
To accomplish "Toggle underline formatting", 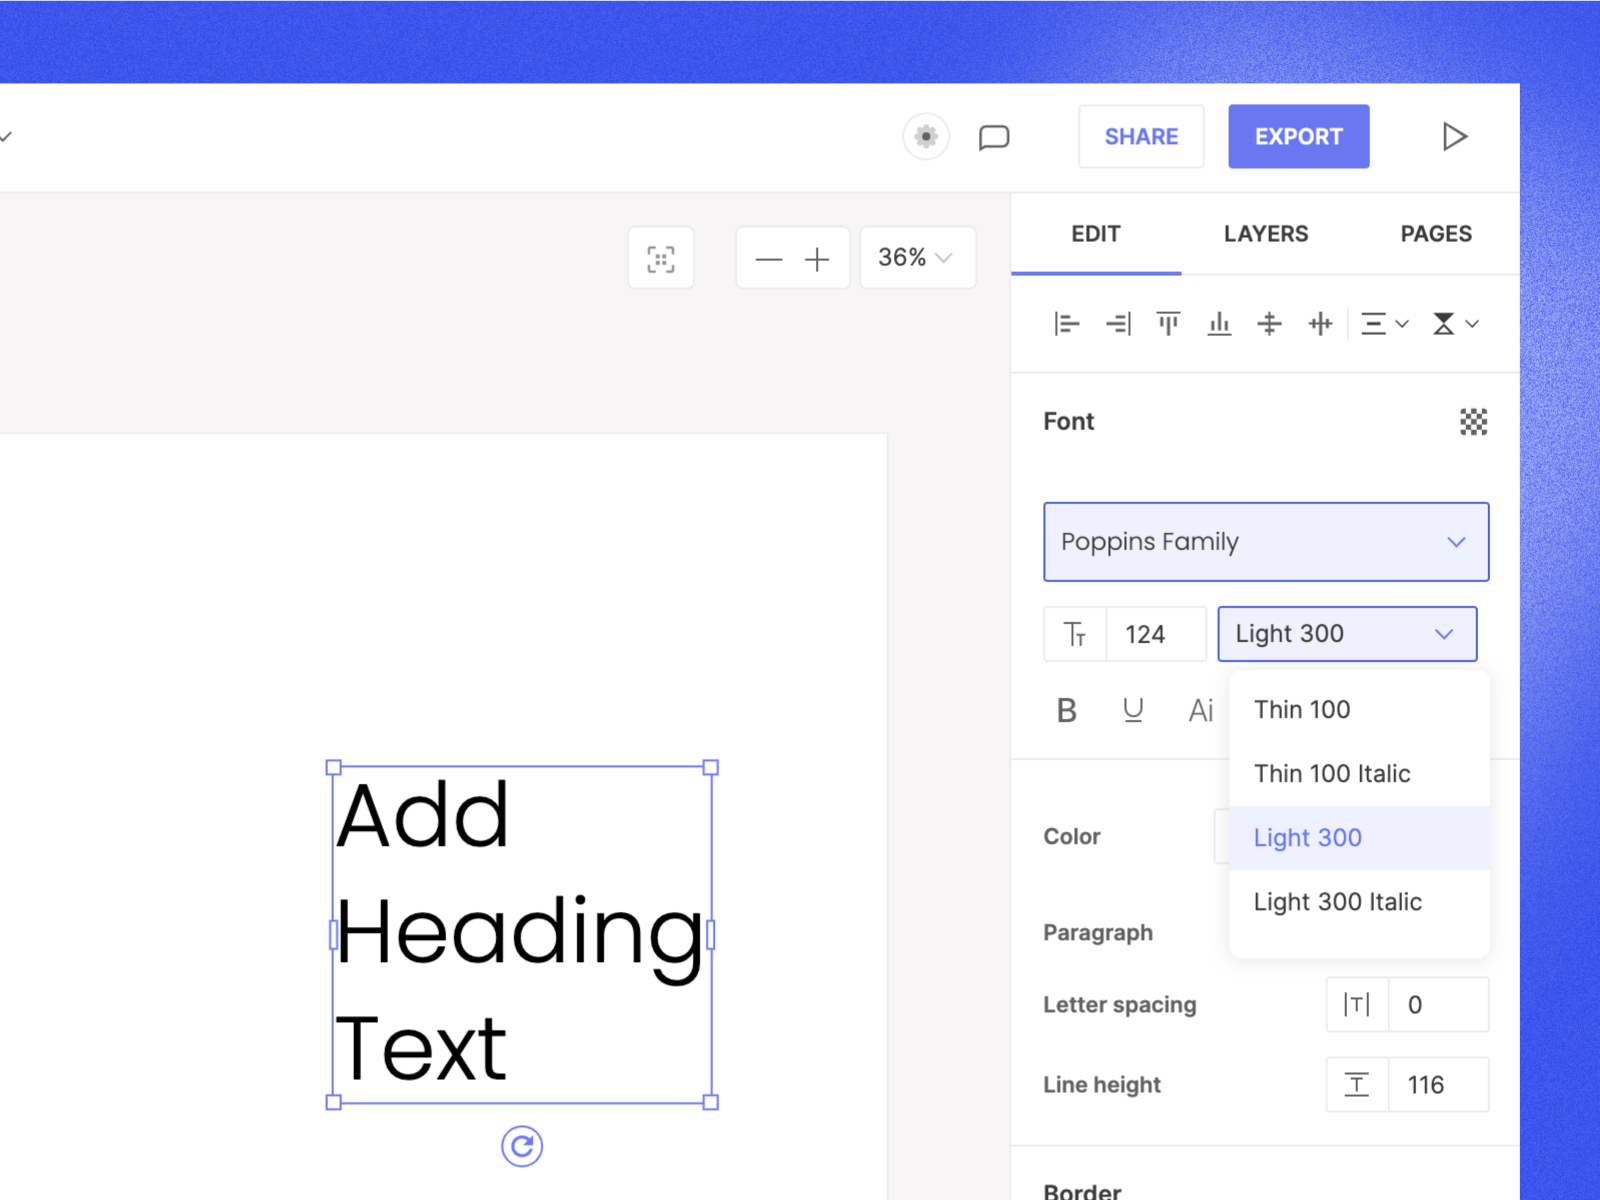I will pyautogui.click(x=1133, y=710).
